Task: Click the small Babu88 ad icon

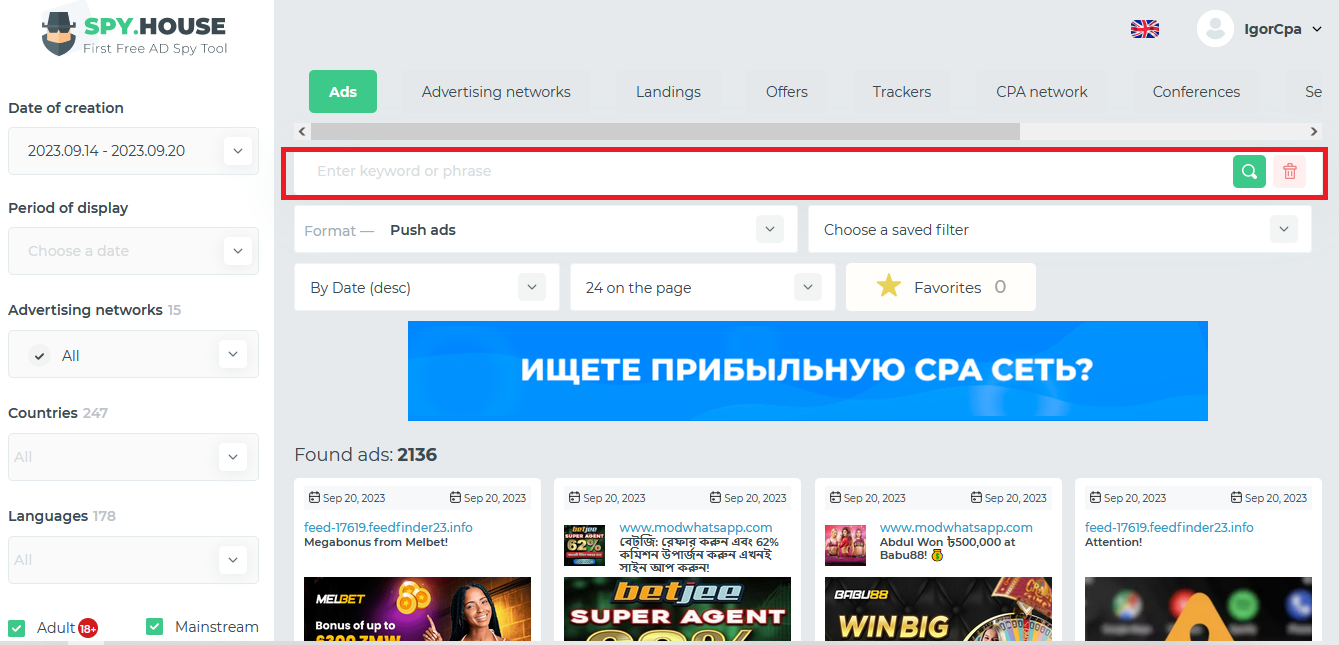Action: point(845,546)
